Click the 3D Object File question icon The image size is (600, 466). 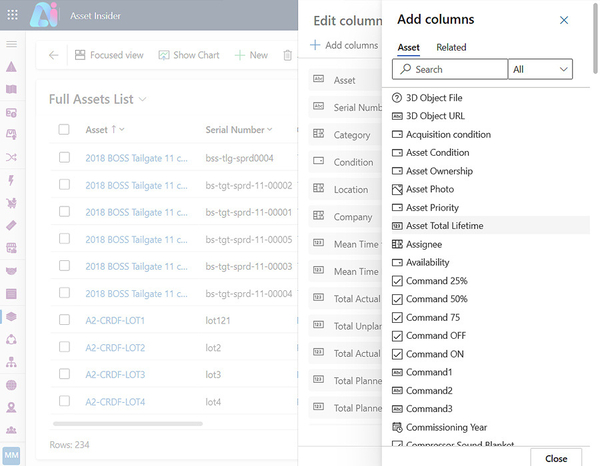click(397, 98)
